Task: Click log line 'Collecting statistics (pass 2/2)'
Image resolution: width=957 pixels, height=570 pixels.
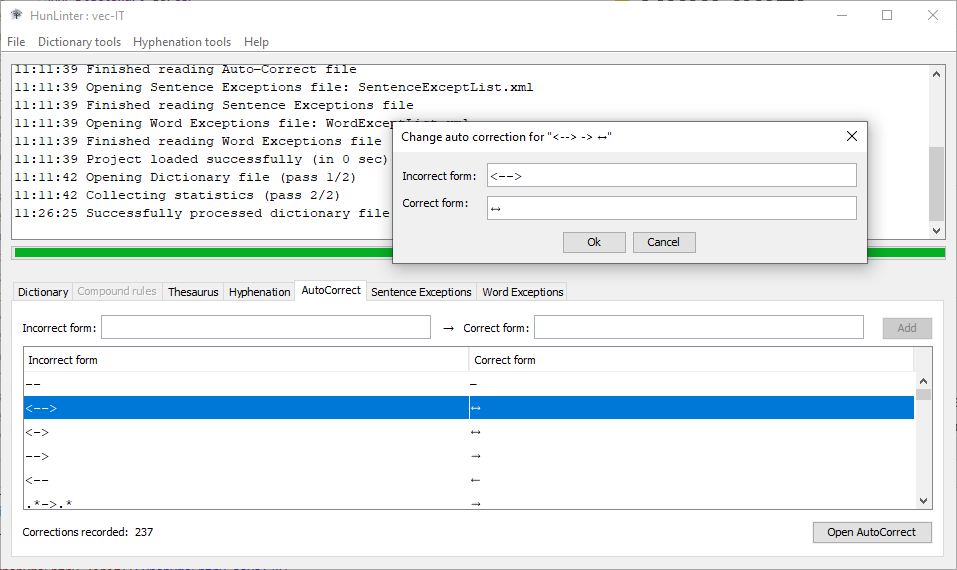Action: tap(177, 195)
